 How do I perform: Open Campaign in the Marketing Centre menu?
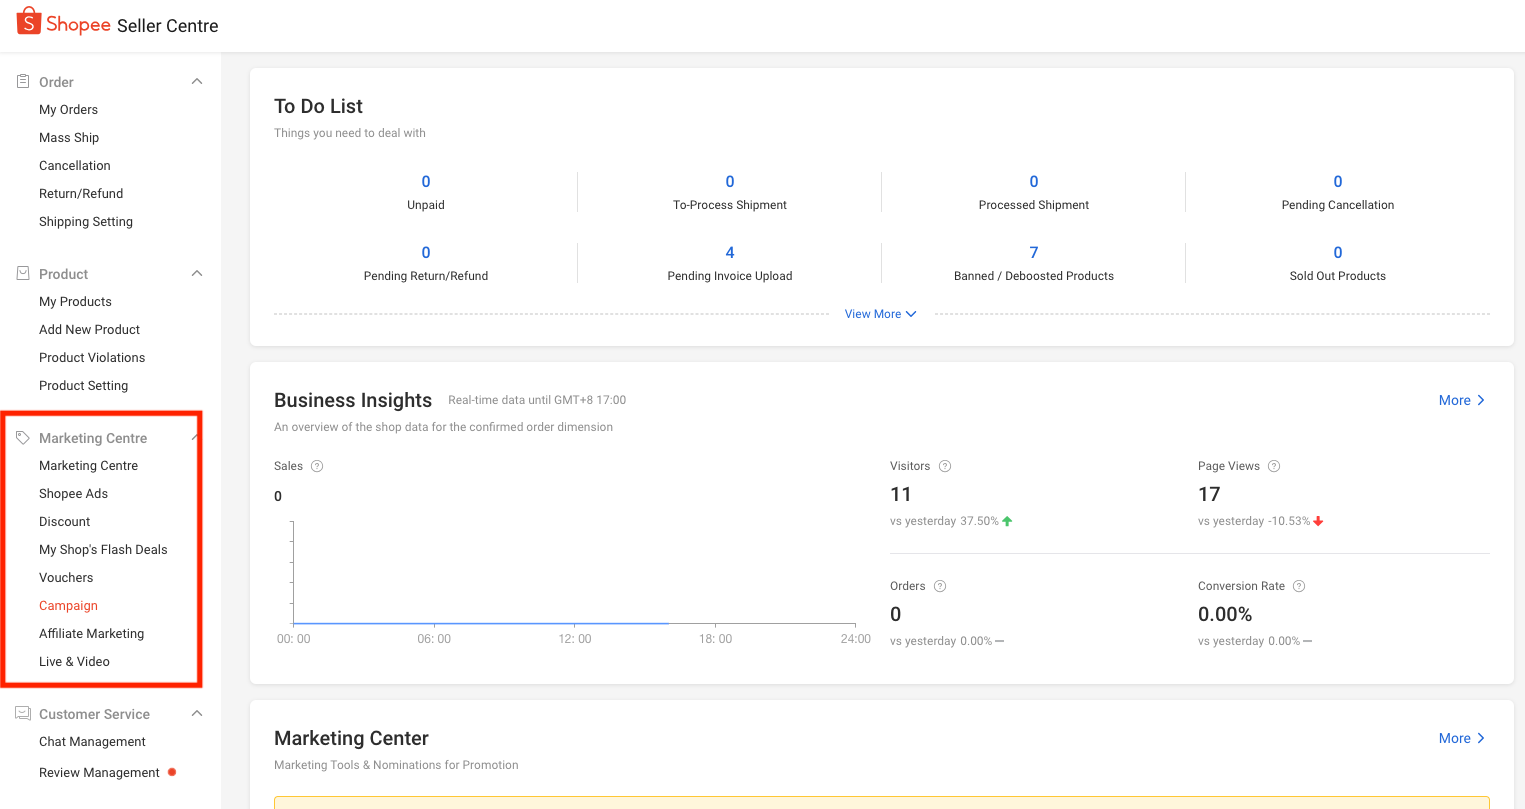tap(68, 606)
